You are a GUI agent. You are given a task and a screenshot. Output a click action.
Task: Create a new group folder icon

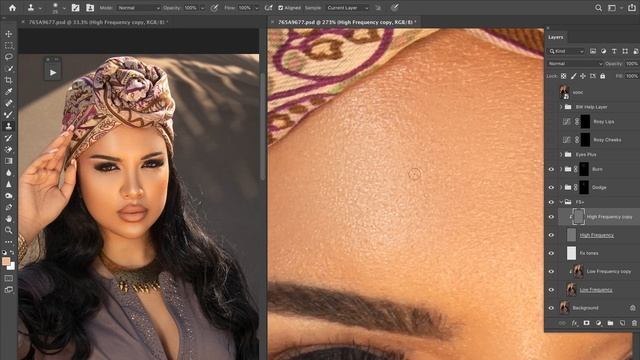610,323
